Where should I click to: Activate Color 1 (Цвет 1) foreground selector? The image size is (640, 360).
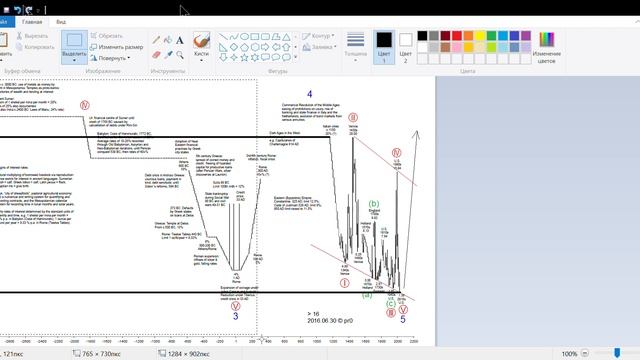(384, 47)
